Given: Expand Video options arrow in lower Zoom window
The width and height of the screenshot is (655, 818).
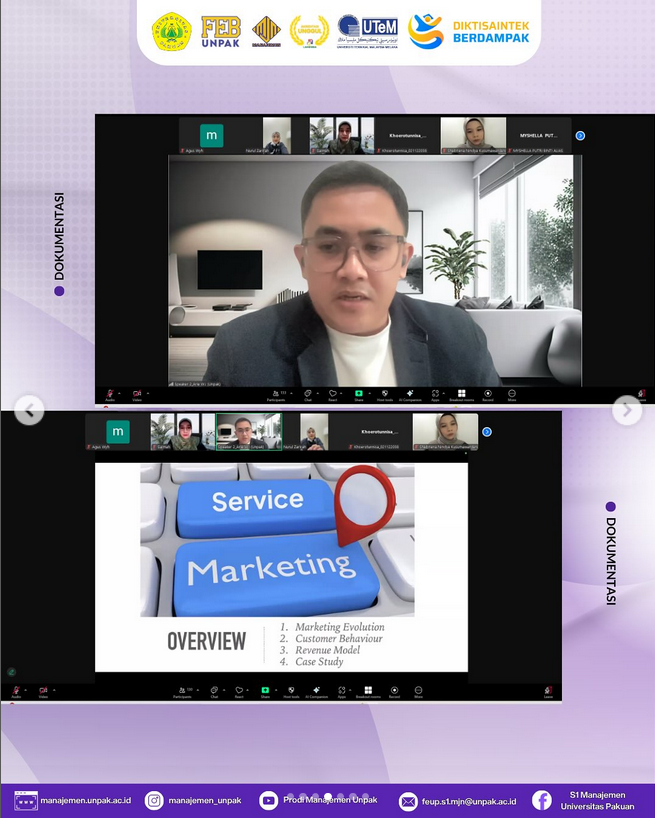Looking at the screenshot, I should pyautogui.click(x=54, y=690).
